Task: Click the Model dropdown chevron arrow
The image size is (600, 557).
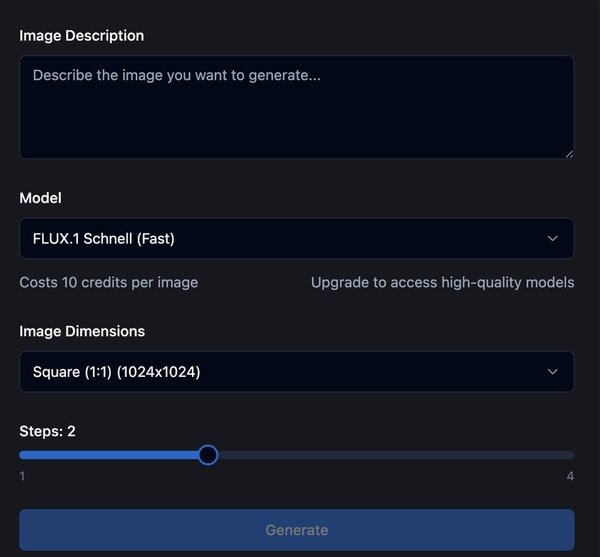Action: click(x=553, y=238)
